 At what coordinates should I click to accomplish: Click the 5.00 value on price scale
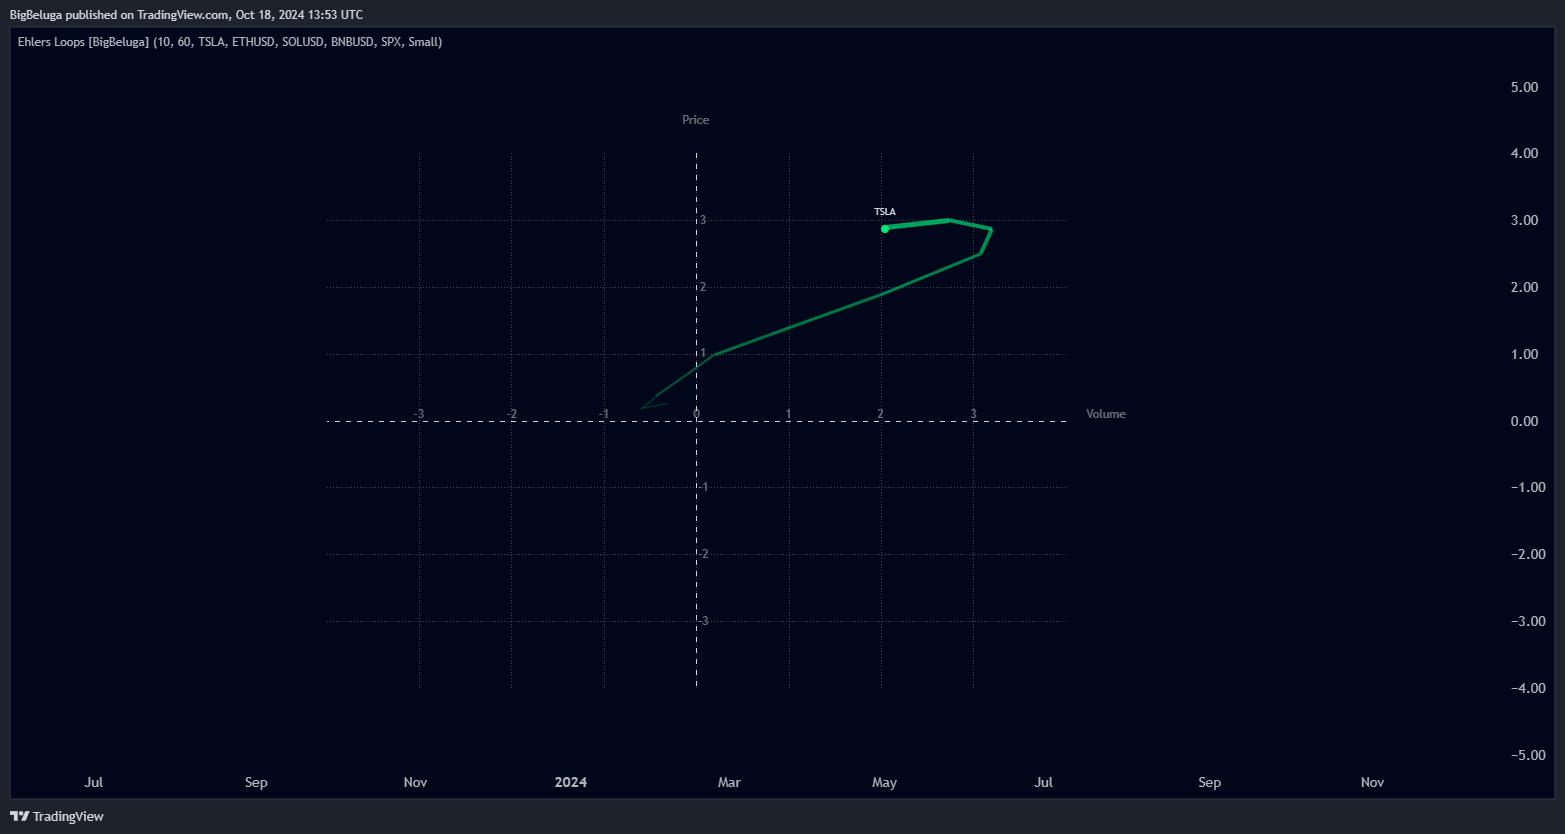point(1524,88)
